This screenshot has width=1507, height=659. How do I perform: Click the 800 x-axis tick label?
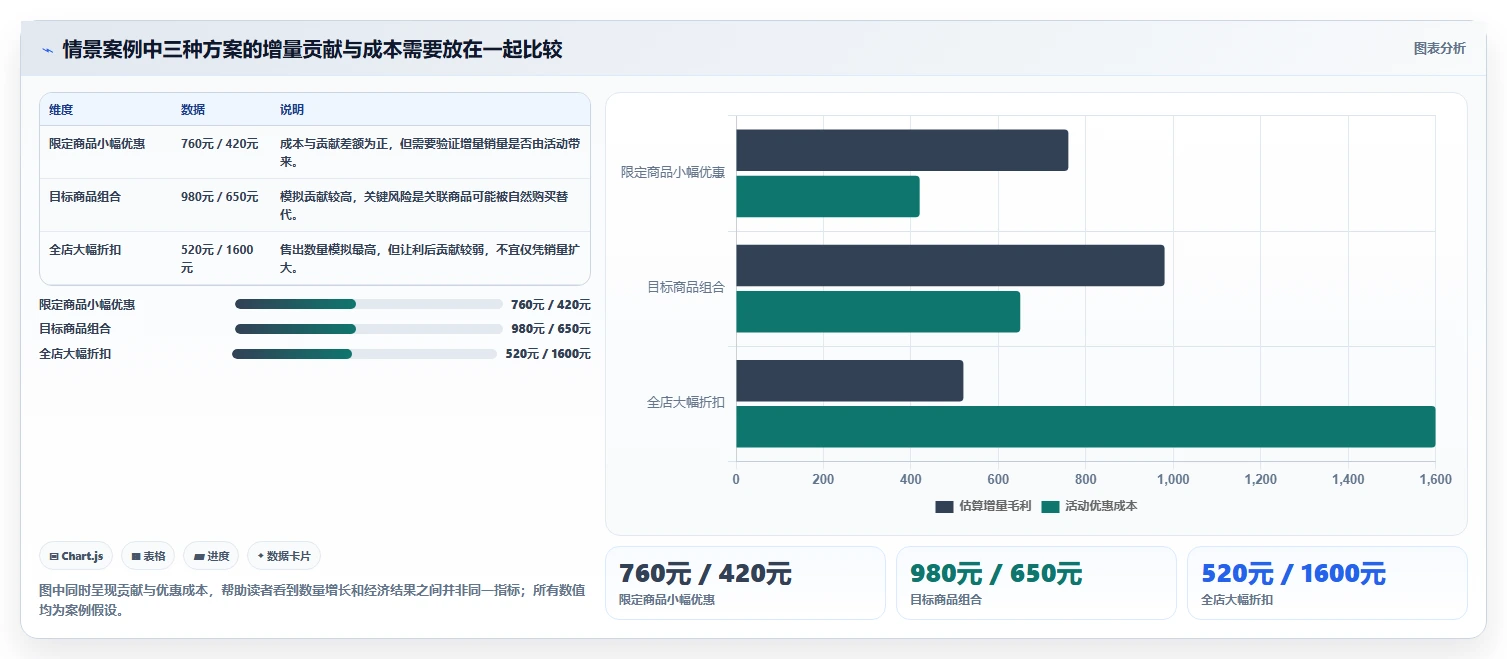1086,480
